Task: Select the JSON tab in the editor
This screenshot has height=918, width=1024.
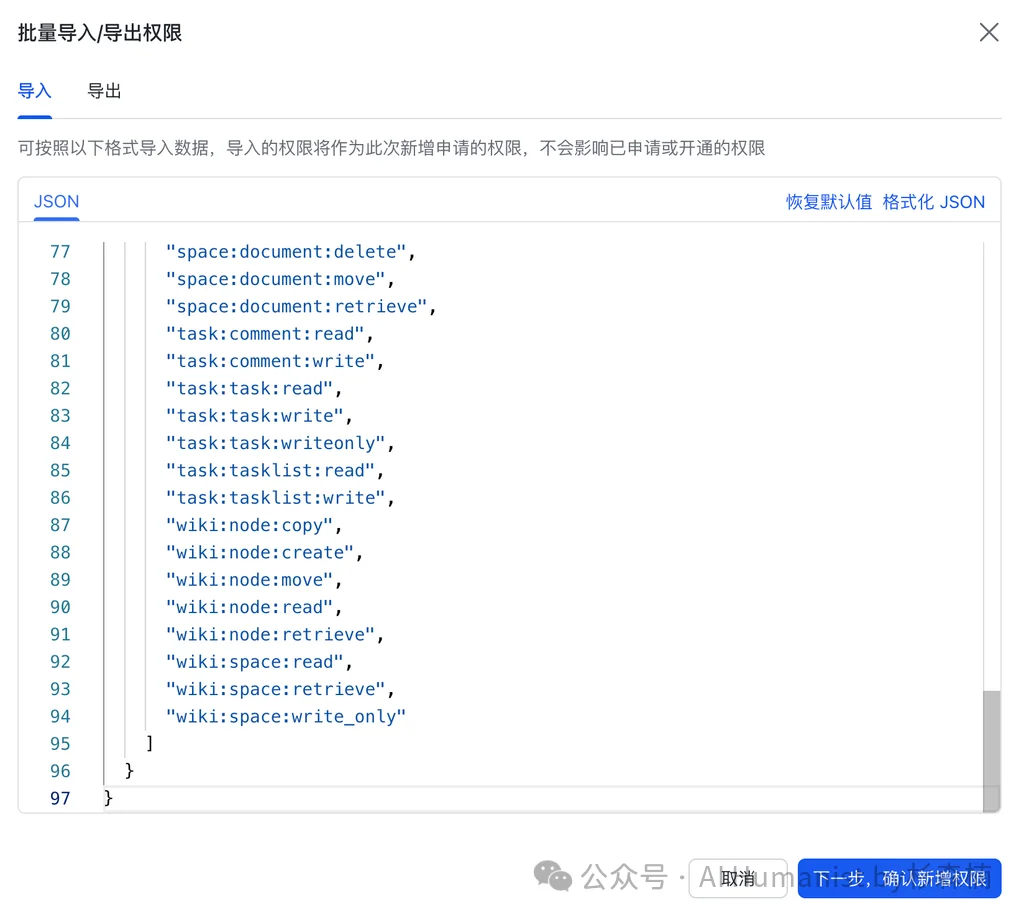Action: (56, 201)
